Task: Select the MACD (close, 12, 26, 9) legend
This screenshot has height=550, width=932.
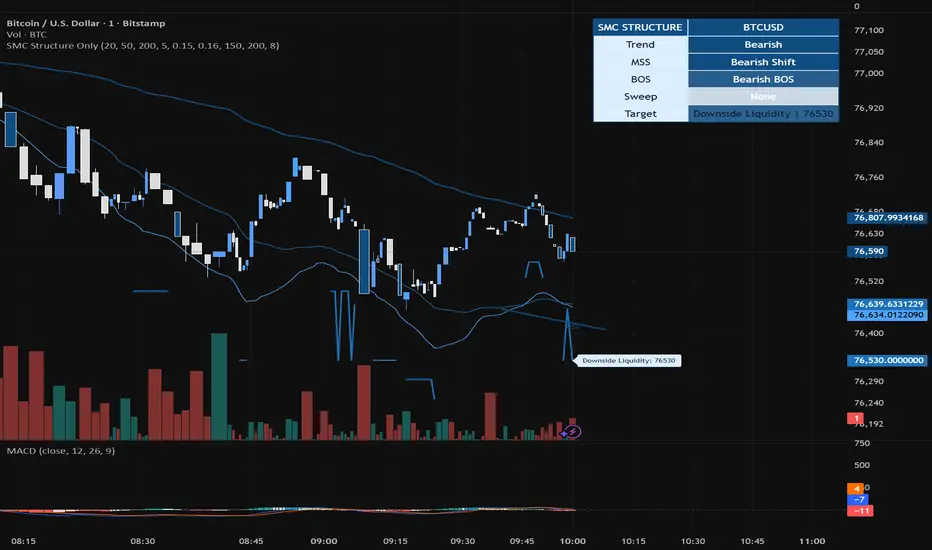Action: pos(61,451)
